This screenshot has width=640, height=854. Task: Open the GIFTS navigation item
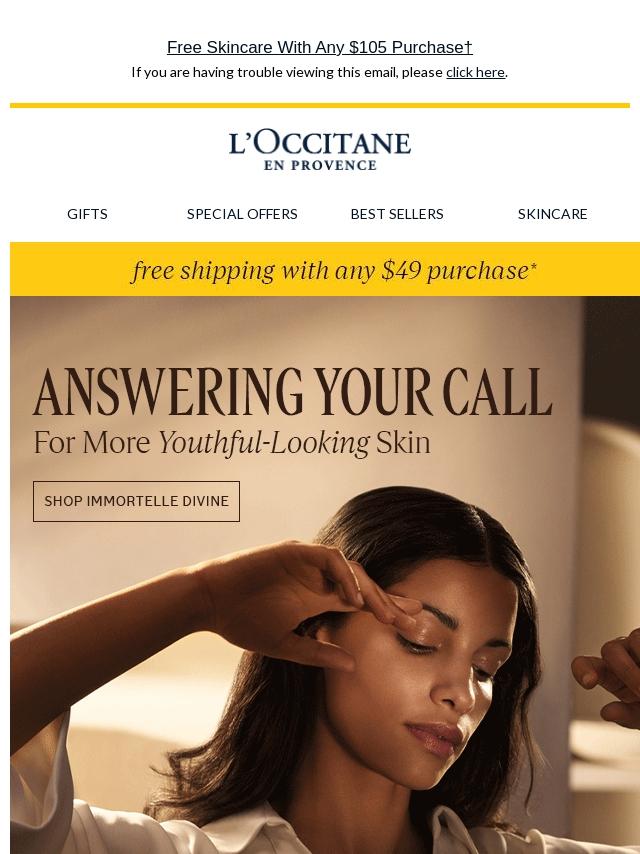coord(87,214)
